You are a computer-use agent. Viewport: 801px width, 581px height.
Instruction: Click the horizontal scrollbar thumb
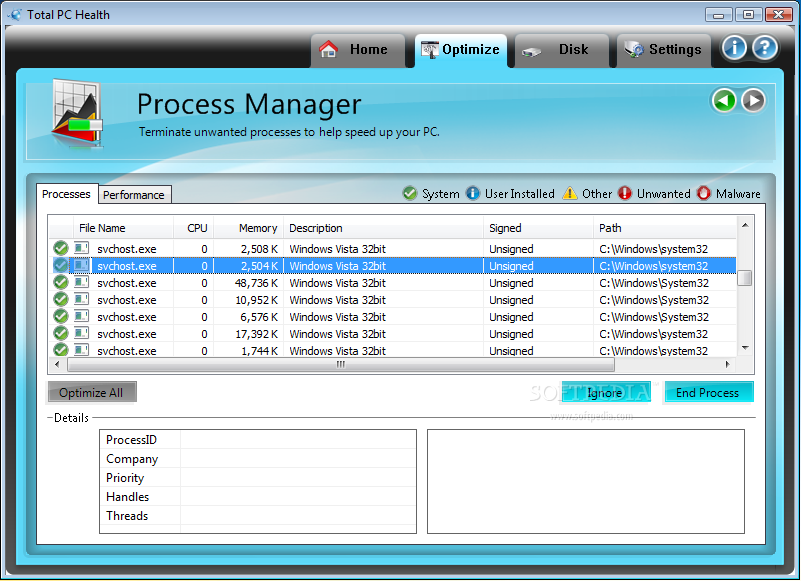click(341, 364)
